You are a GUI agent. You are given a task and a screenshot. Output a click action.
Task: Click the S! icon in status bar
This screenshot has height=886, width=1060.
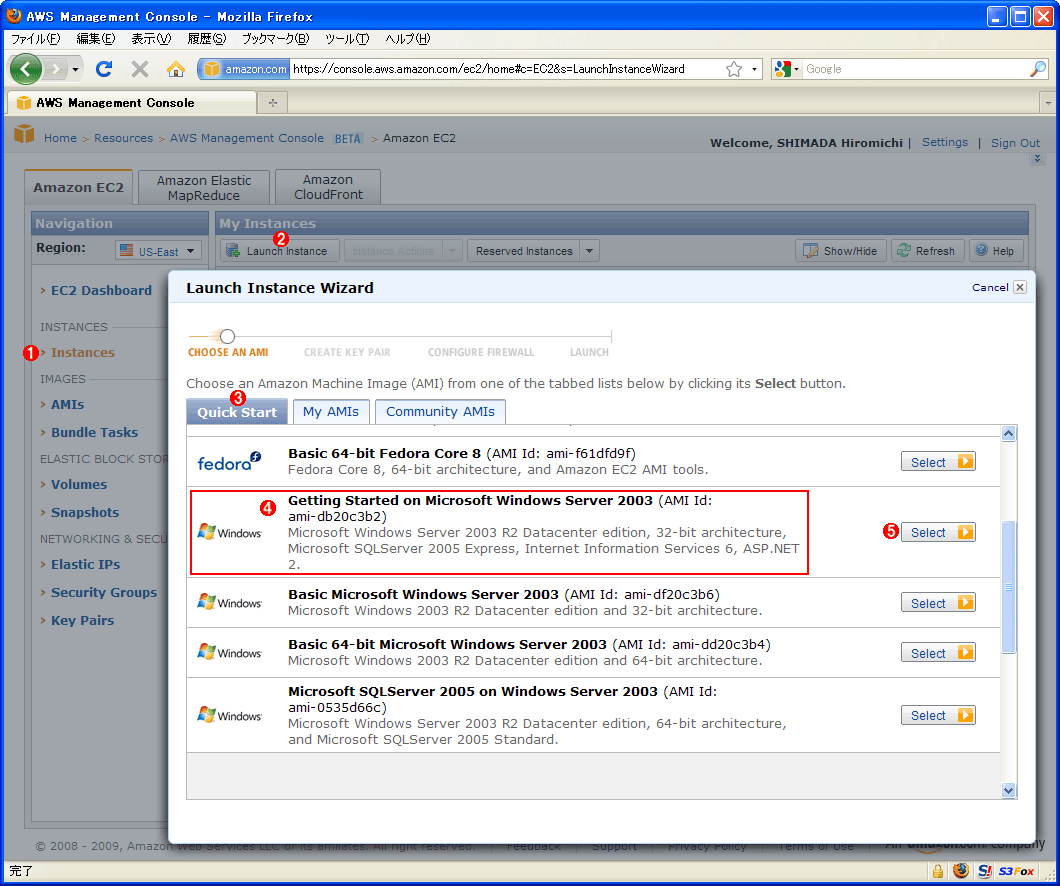(985, 871)
